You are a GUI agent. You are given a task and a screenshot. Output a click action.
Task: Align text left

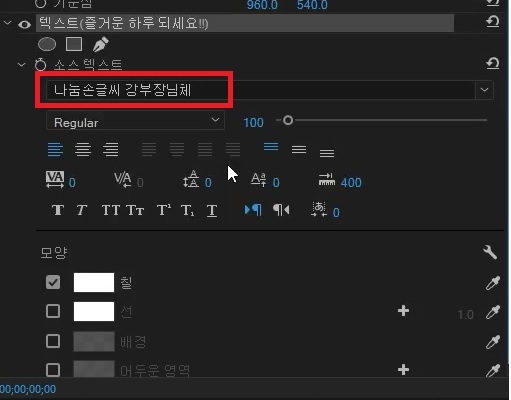pos(55,149)
